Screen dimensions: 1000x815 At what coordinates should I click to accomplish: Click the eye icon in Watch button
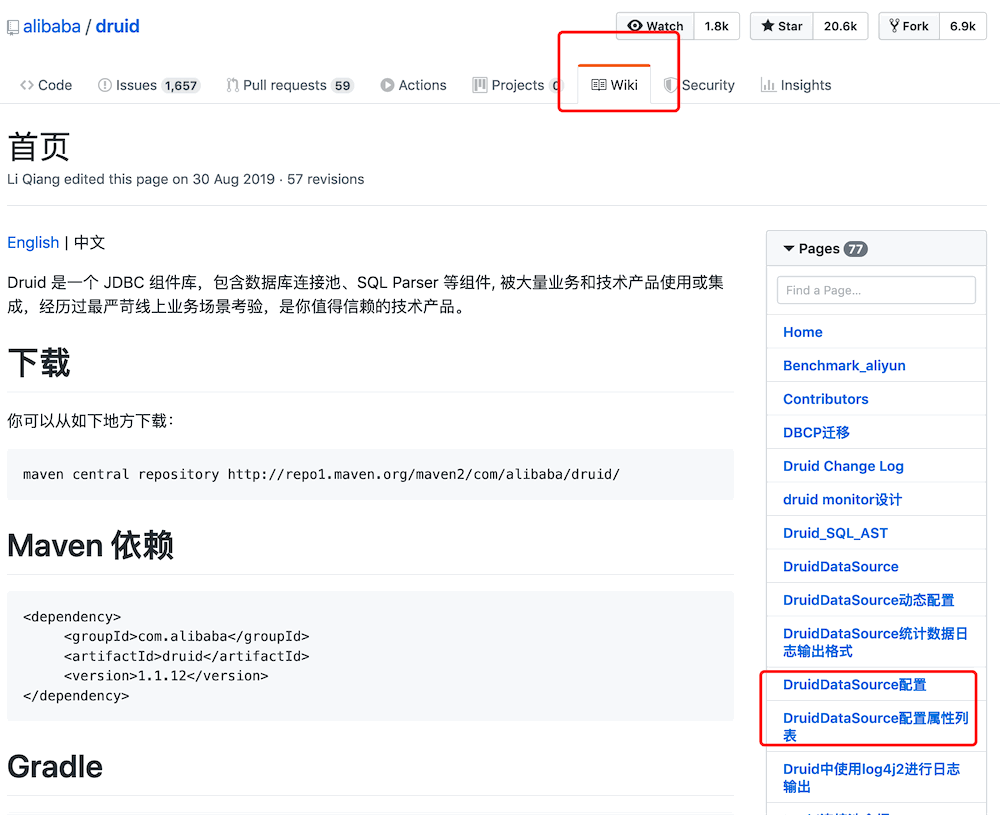click(x=635, y=26)
